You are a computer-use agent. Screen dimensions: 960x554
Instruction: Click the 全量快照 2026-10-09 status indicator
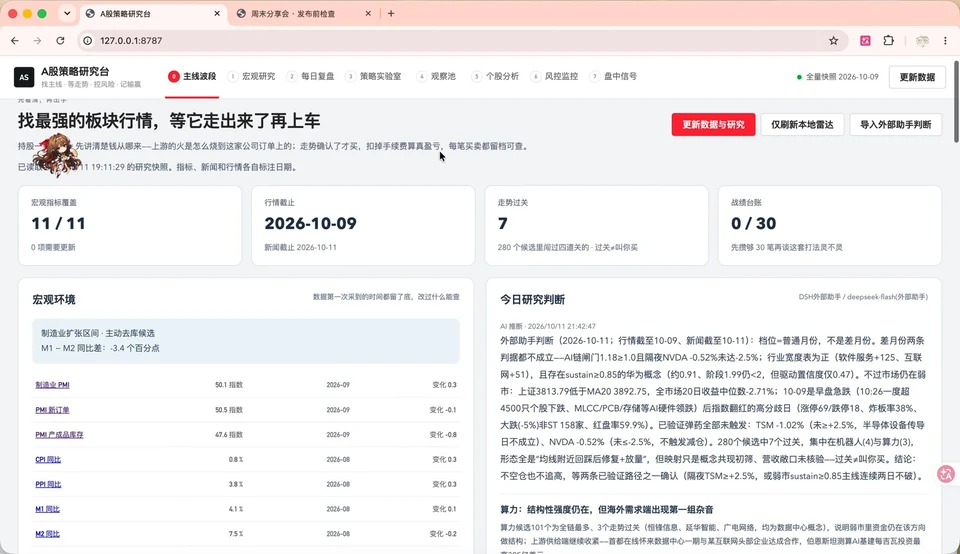pyautogui.click(x=838, y=77)
